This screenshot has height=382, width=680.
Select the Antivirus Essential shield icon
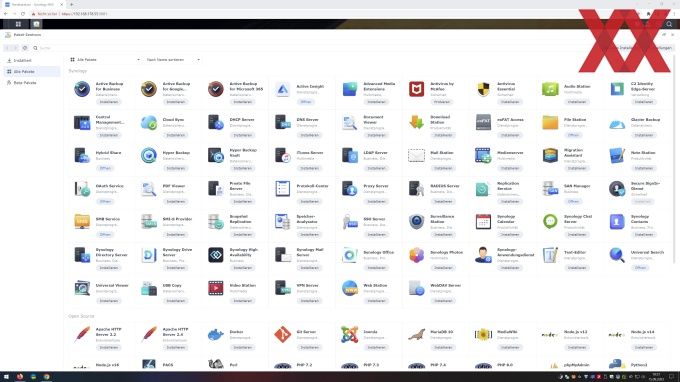click(483, 89)
